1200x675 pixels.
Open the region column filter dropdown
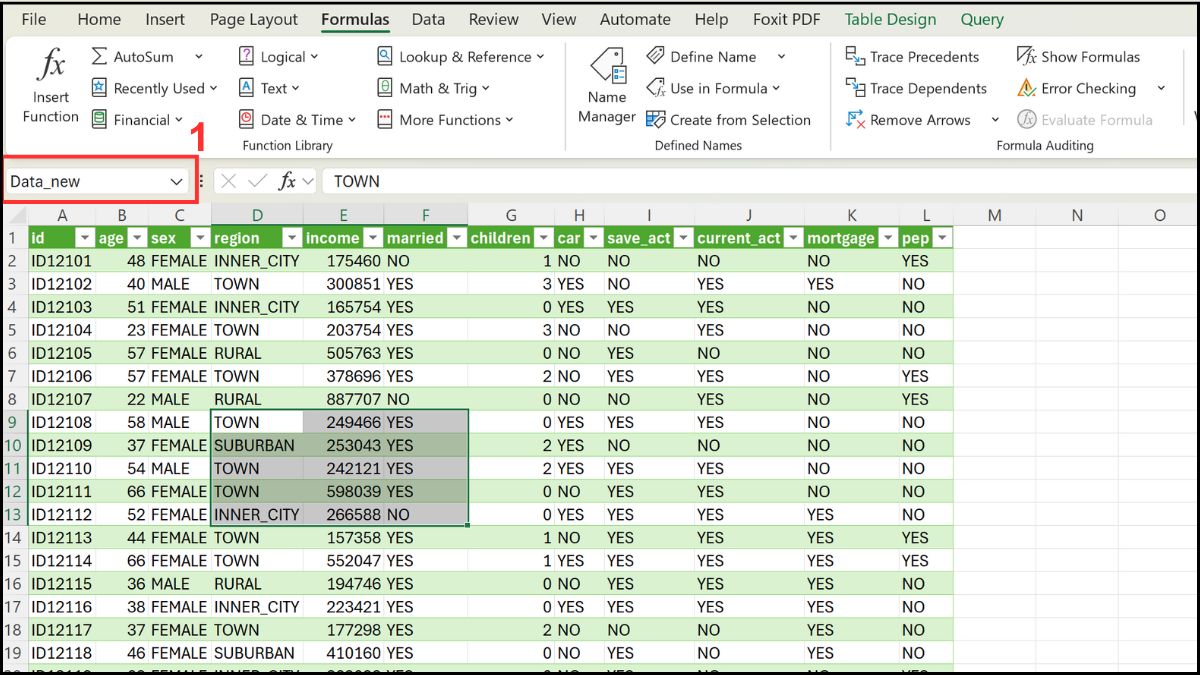pyautogui.click(x=291, y=237)
